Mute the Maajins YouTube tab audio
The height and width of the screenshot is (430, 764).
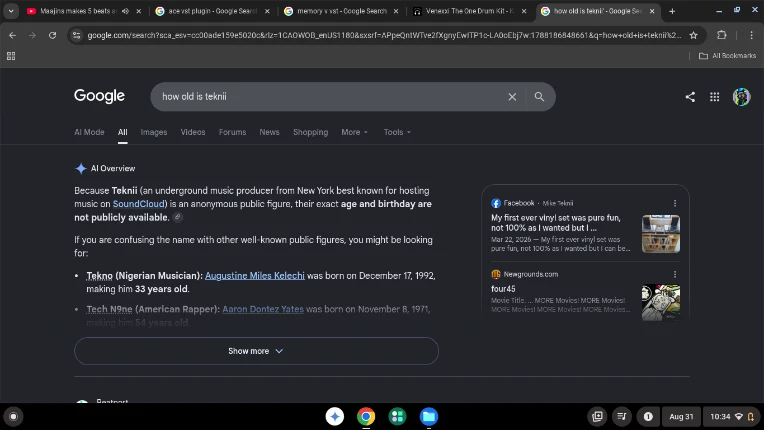125,11
